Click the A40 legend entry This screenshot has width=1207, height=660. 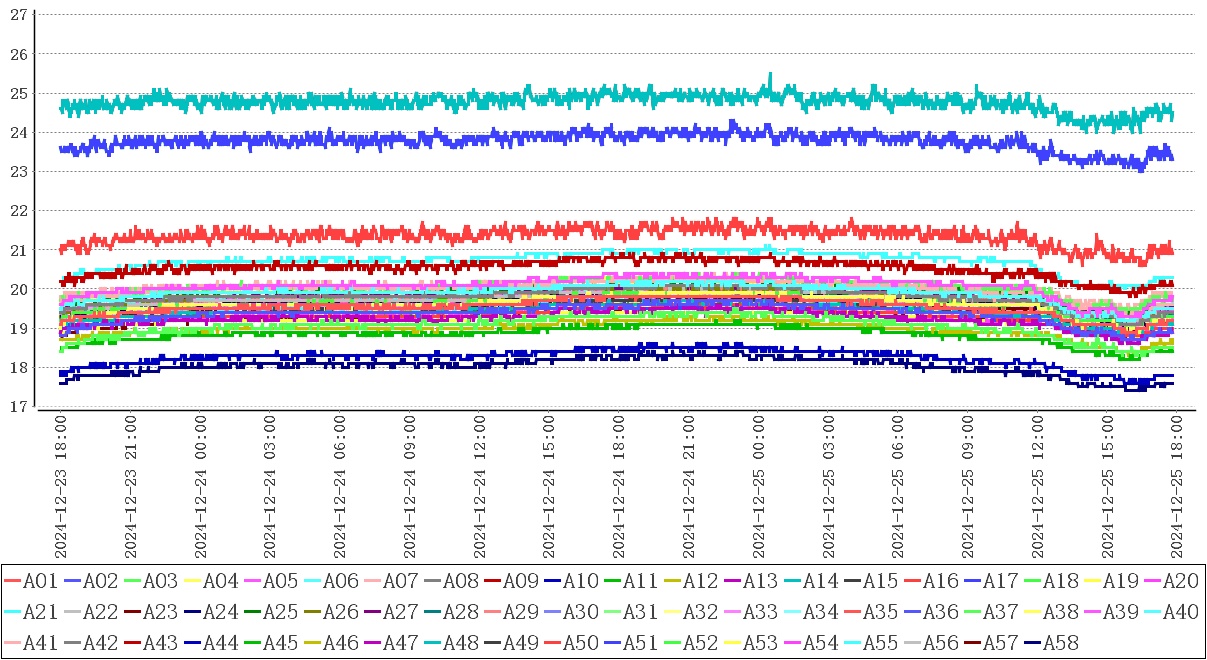(1179, 611)
